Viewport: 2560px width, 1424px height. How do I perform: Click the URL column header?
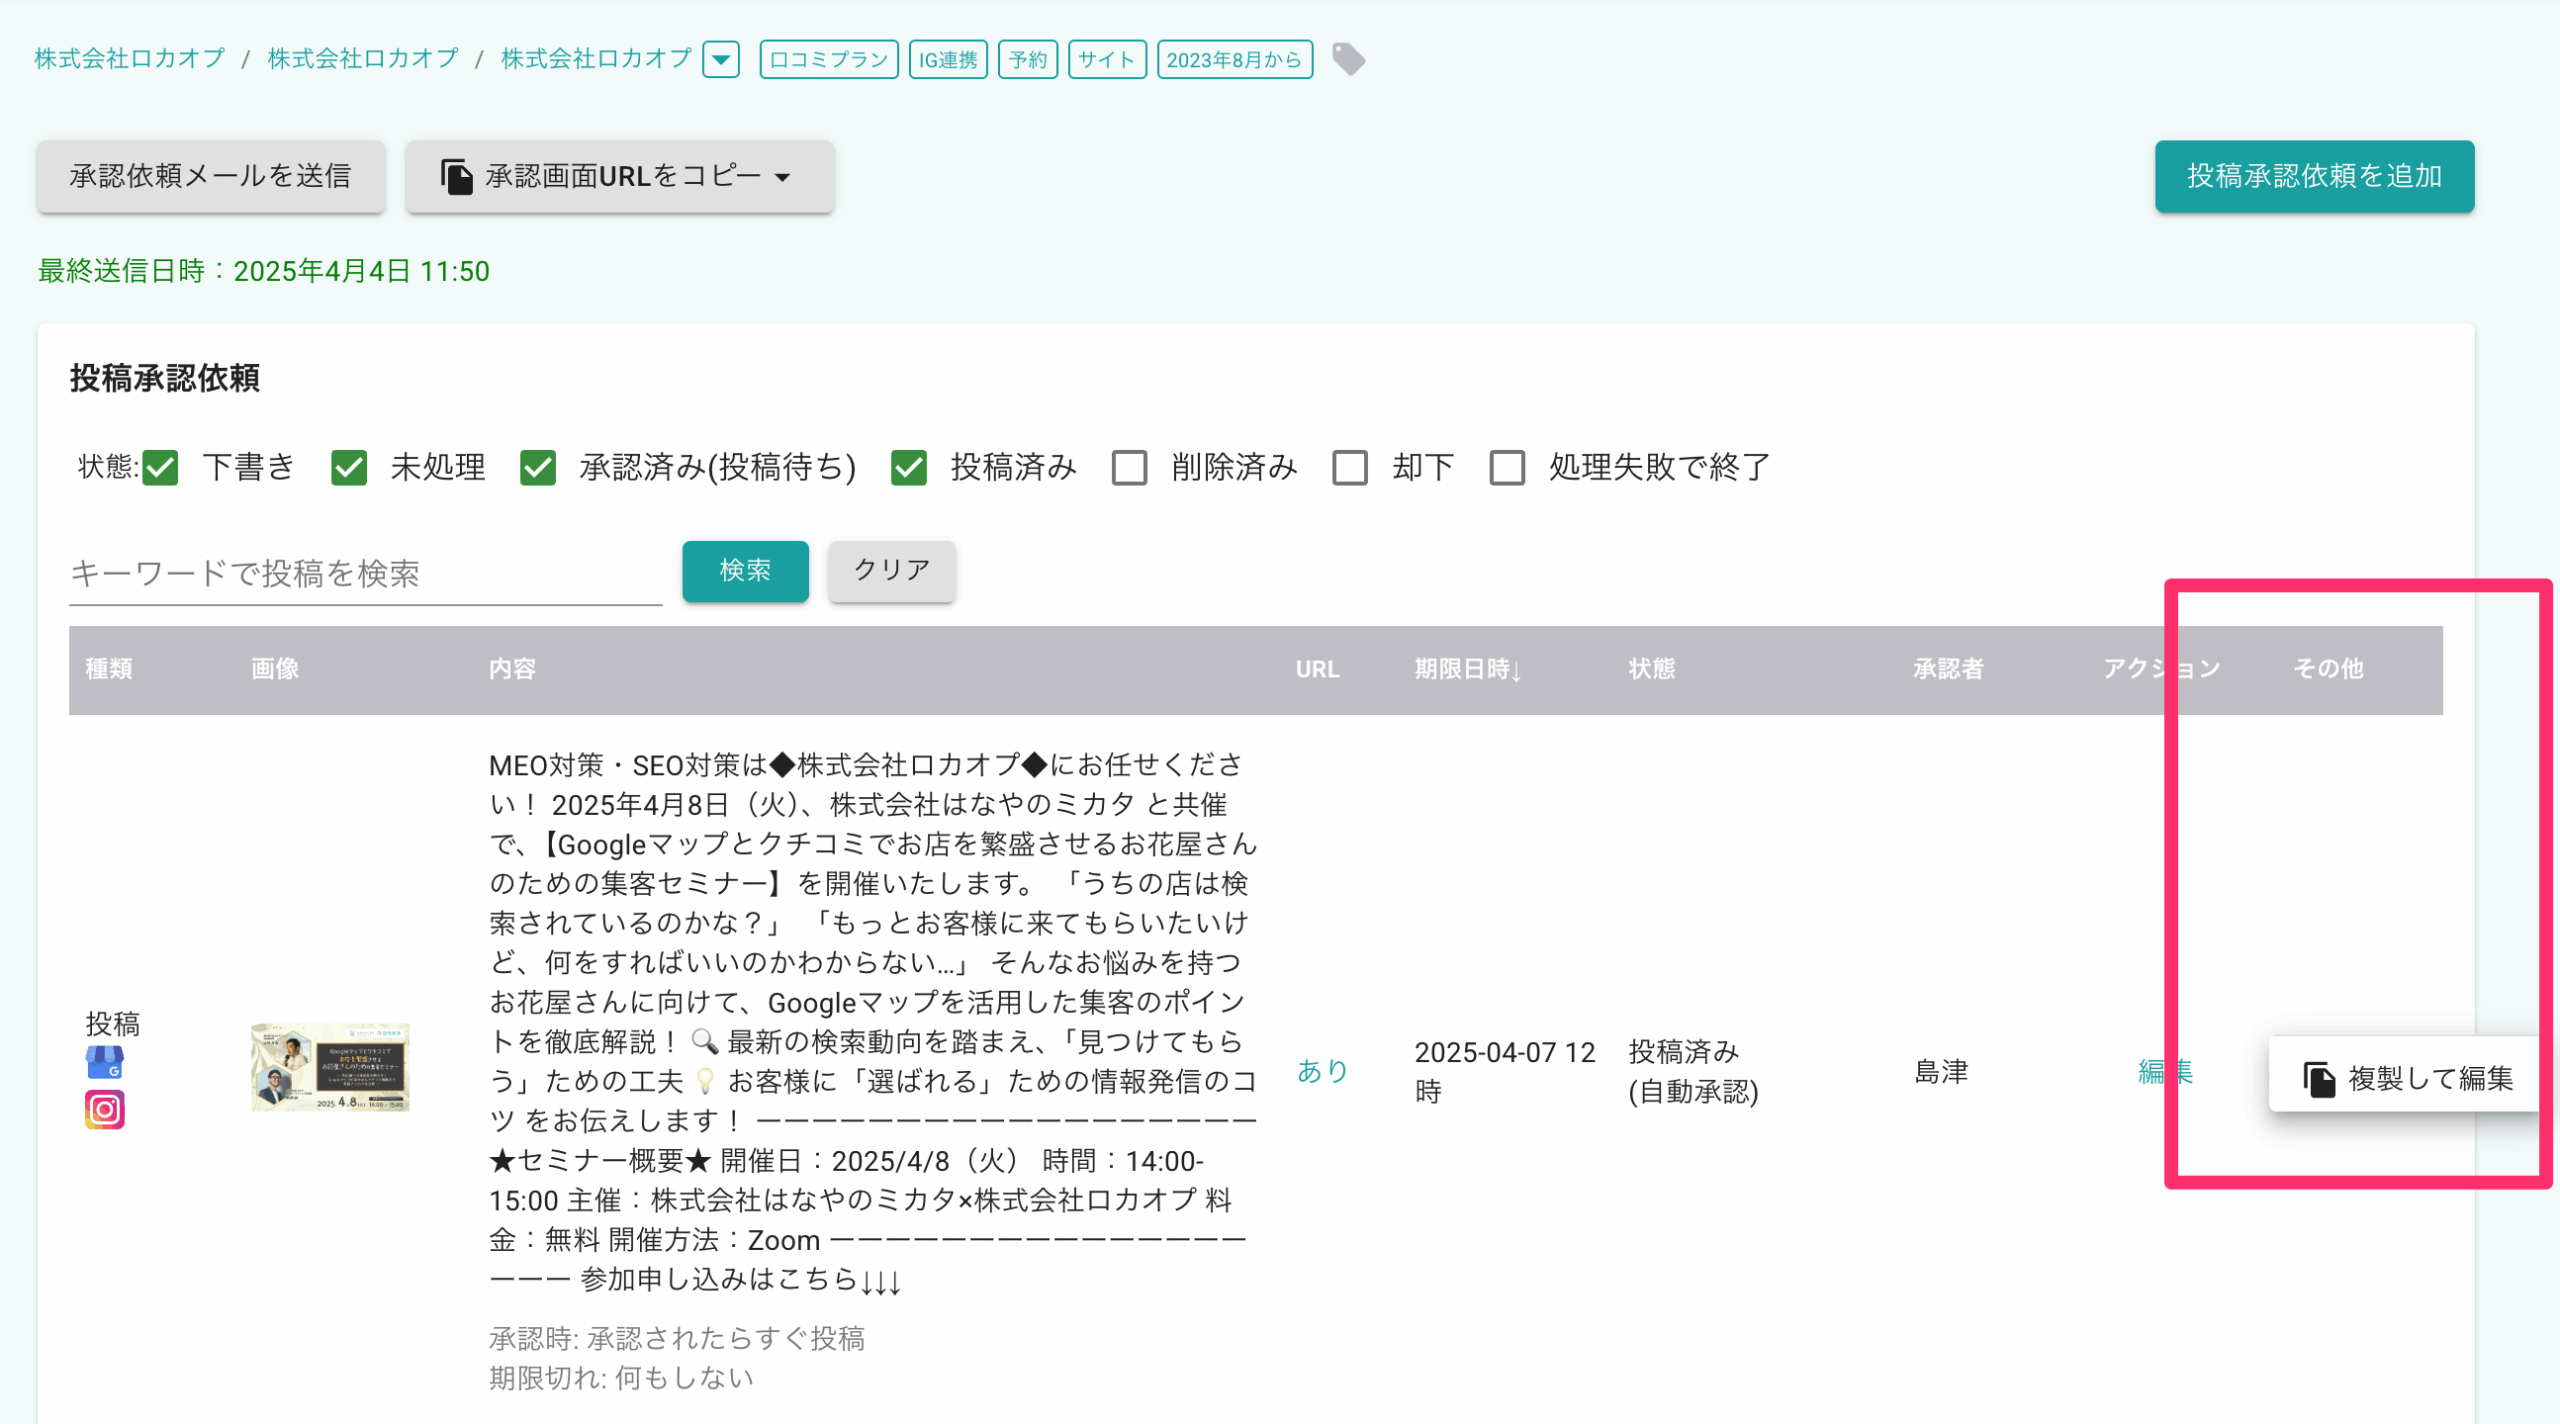click(1317, 669)
